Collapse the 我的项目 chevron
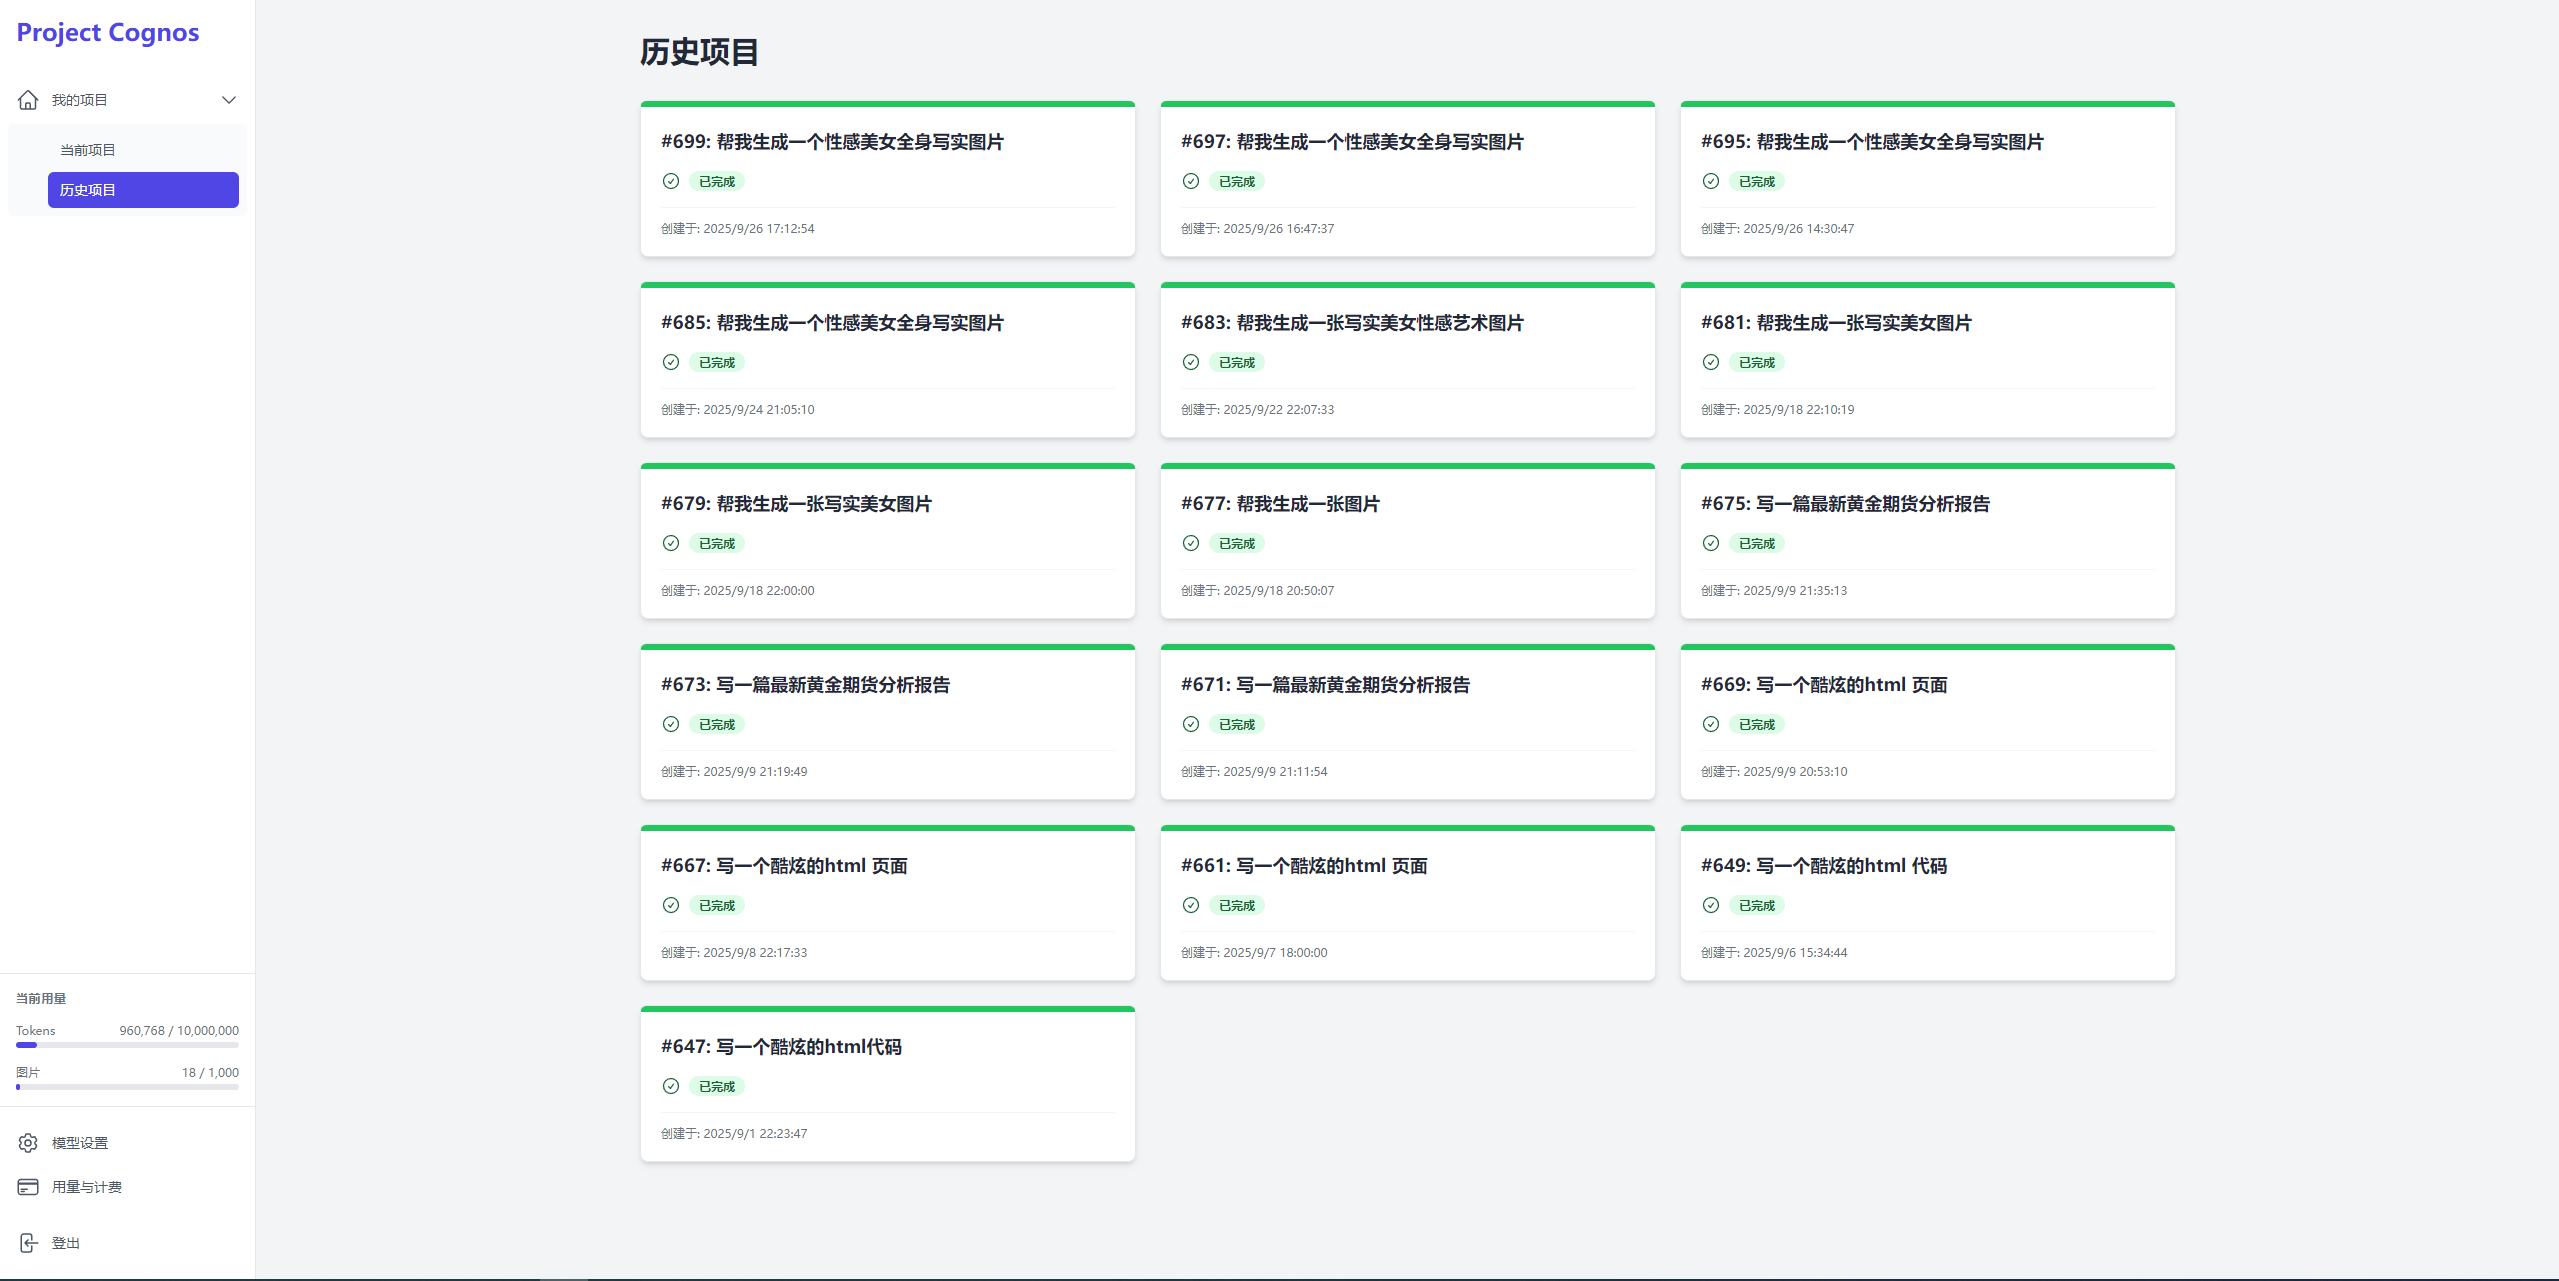This screenshot has height=1281, width=2559. [229, 100]
